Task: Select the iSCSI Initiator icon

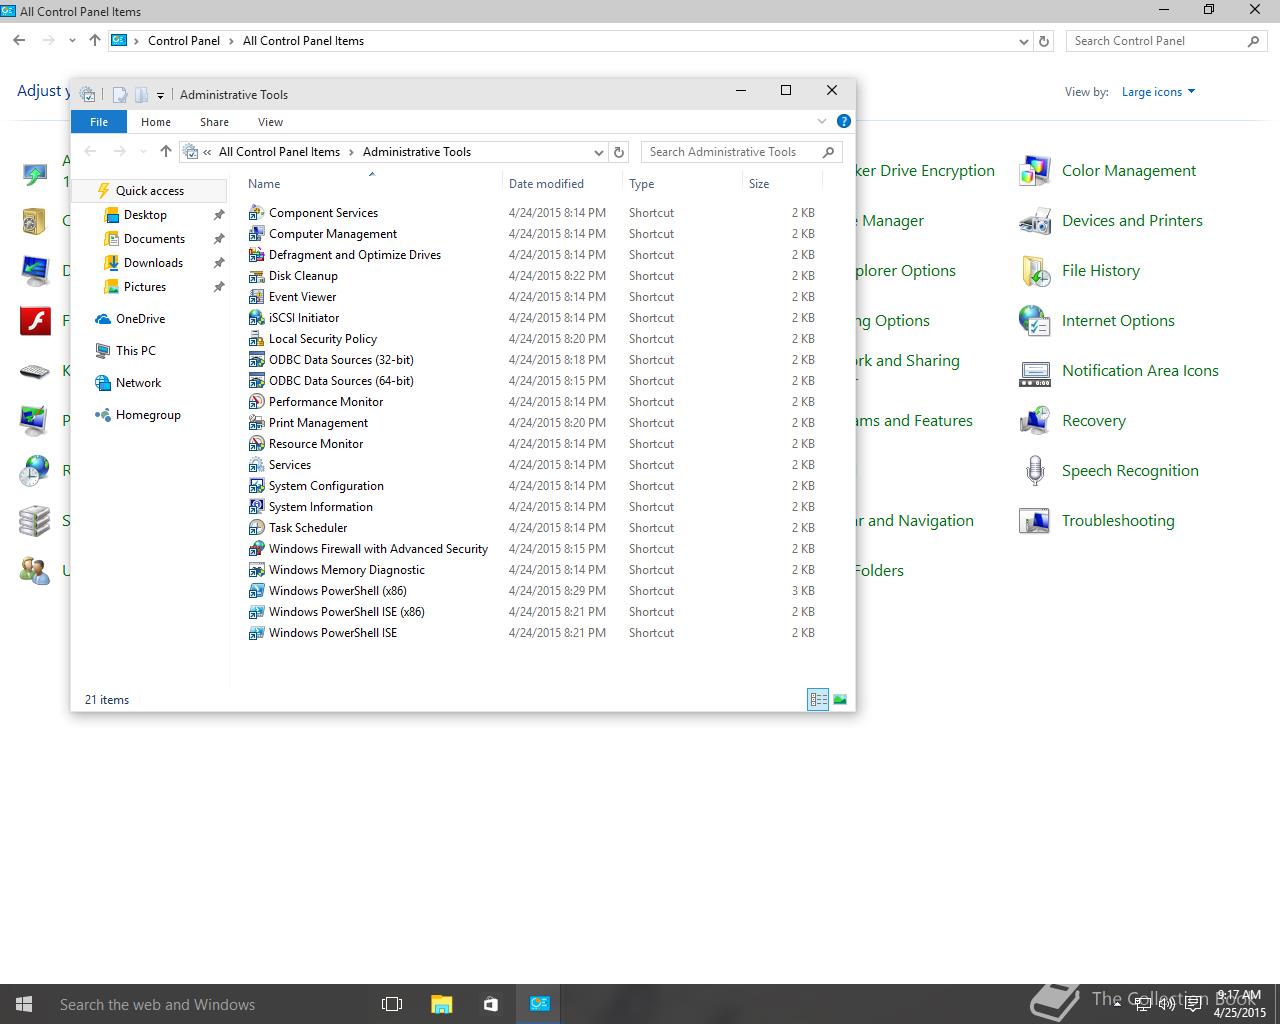Action: coord(256,318)
